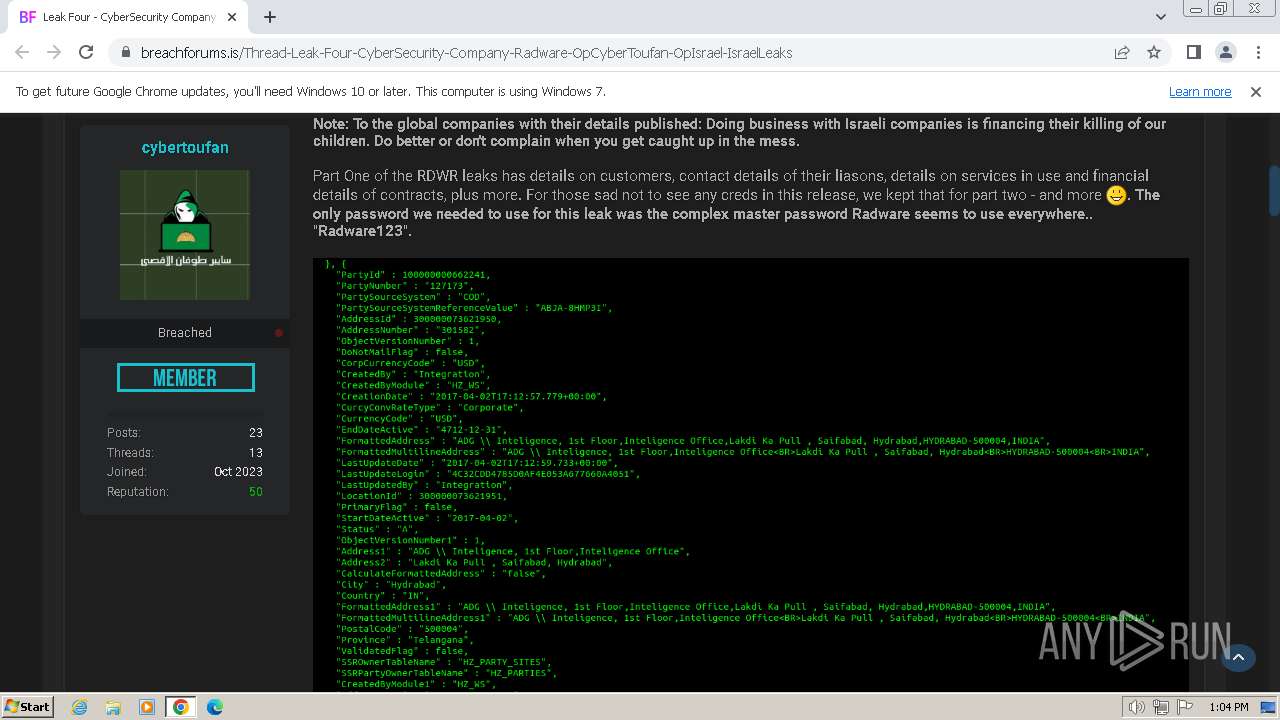The width and height of the screenshot is (1280, 720).
Task: Click the Posts count 23
Action: [256, 433]
